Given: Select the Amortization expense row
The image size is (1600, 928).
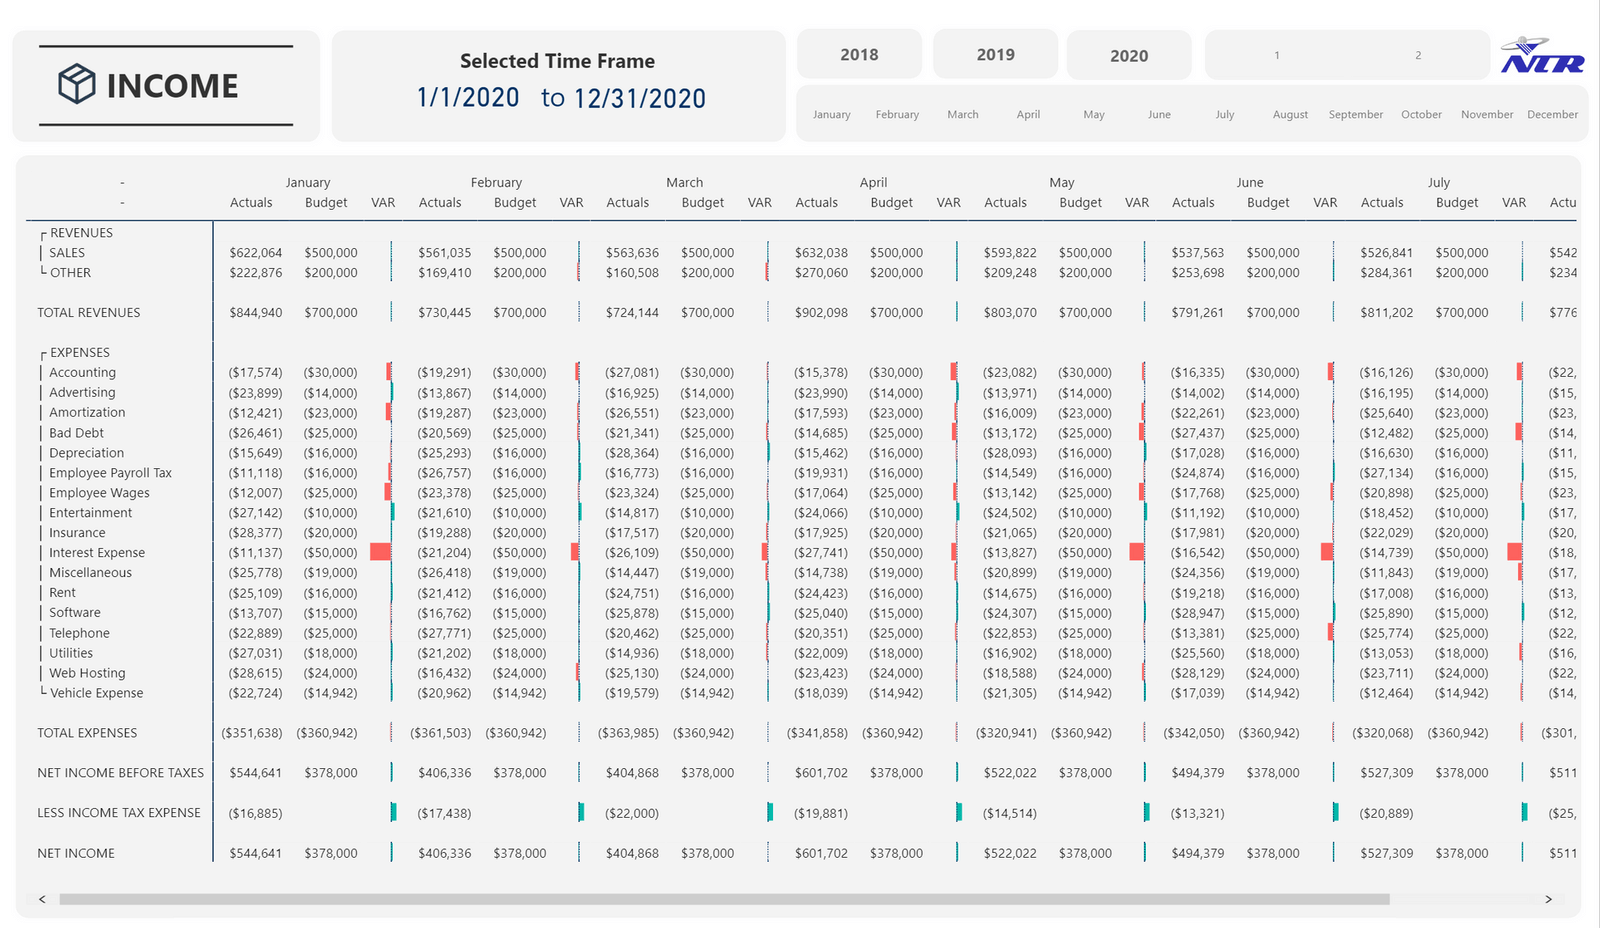Looking at the screenshot, I should point(87,413).
